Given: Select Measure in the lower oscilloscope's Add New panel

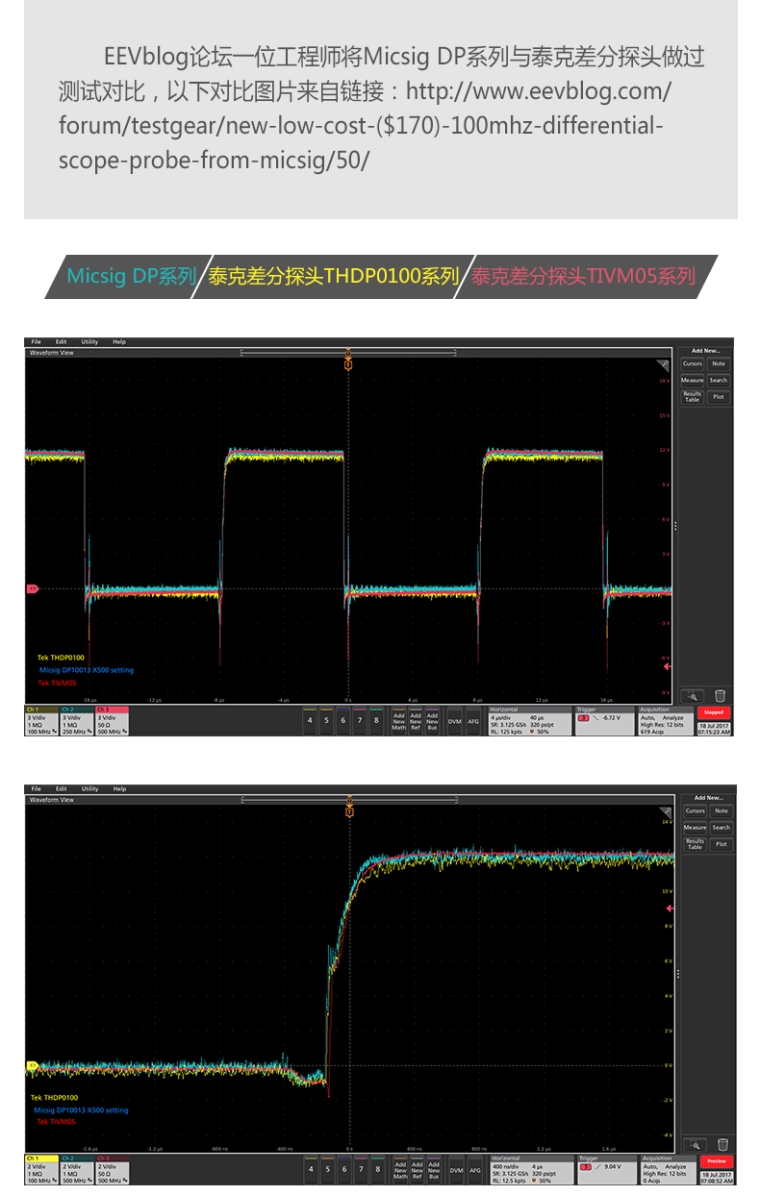Looking at the screenshot, I should coord(693,827).
